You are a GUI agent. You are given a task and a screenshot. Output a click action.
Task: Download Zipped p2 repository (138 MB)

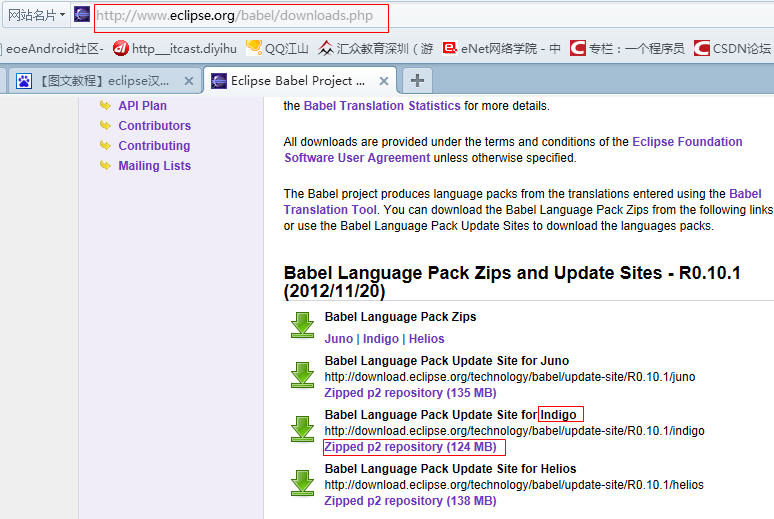[410, 501]
